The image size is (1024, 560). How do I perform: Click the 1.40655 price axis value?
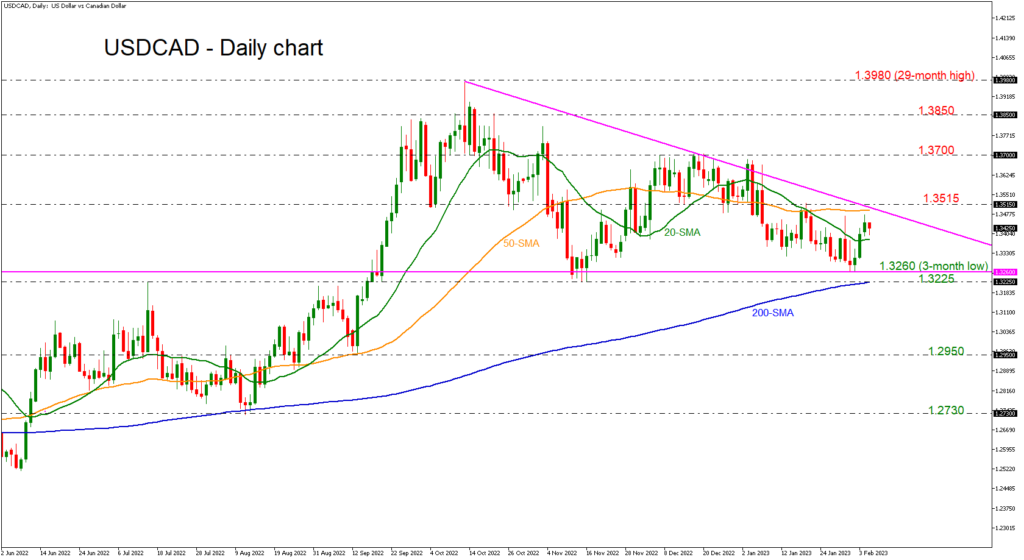pos(1005,57)
